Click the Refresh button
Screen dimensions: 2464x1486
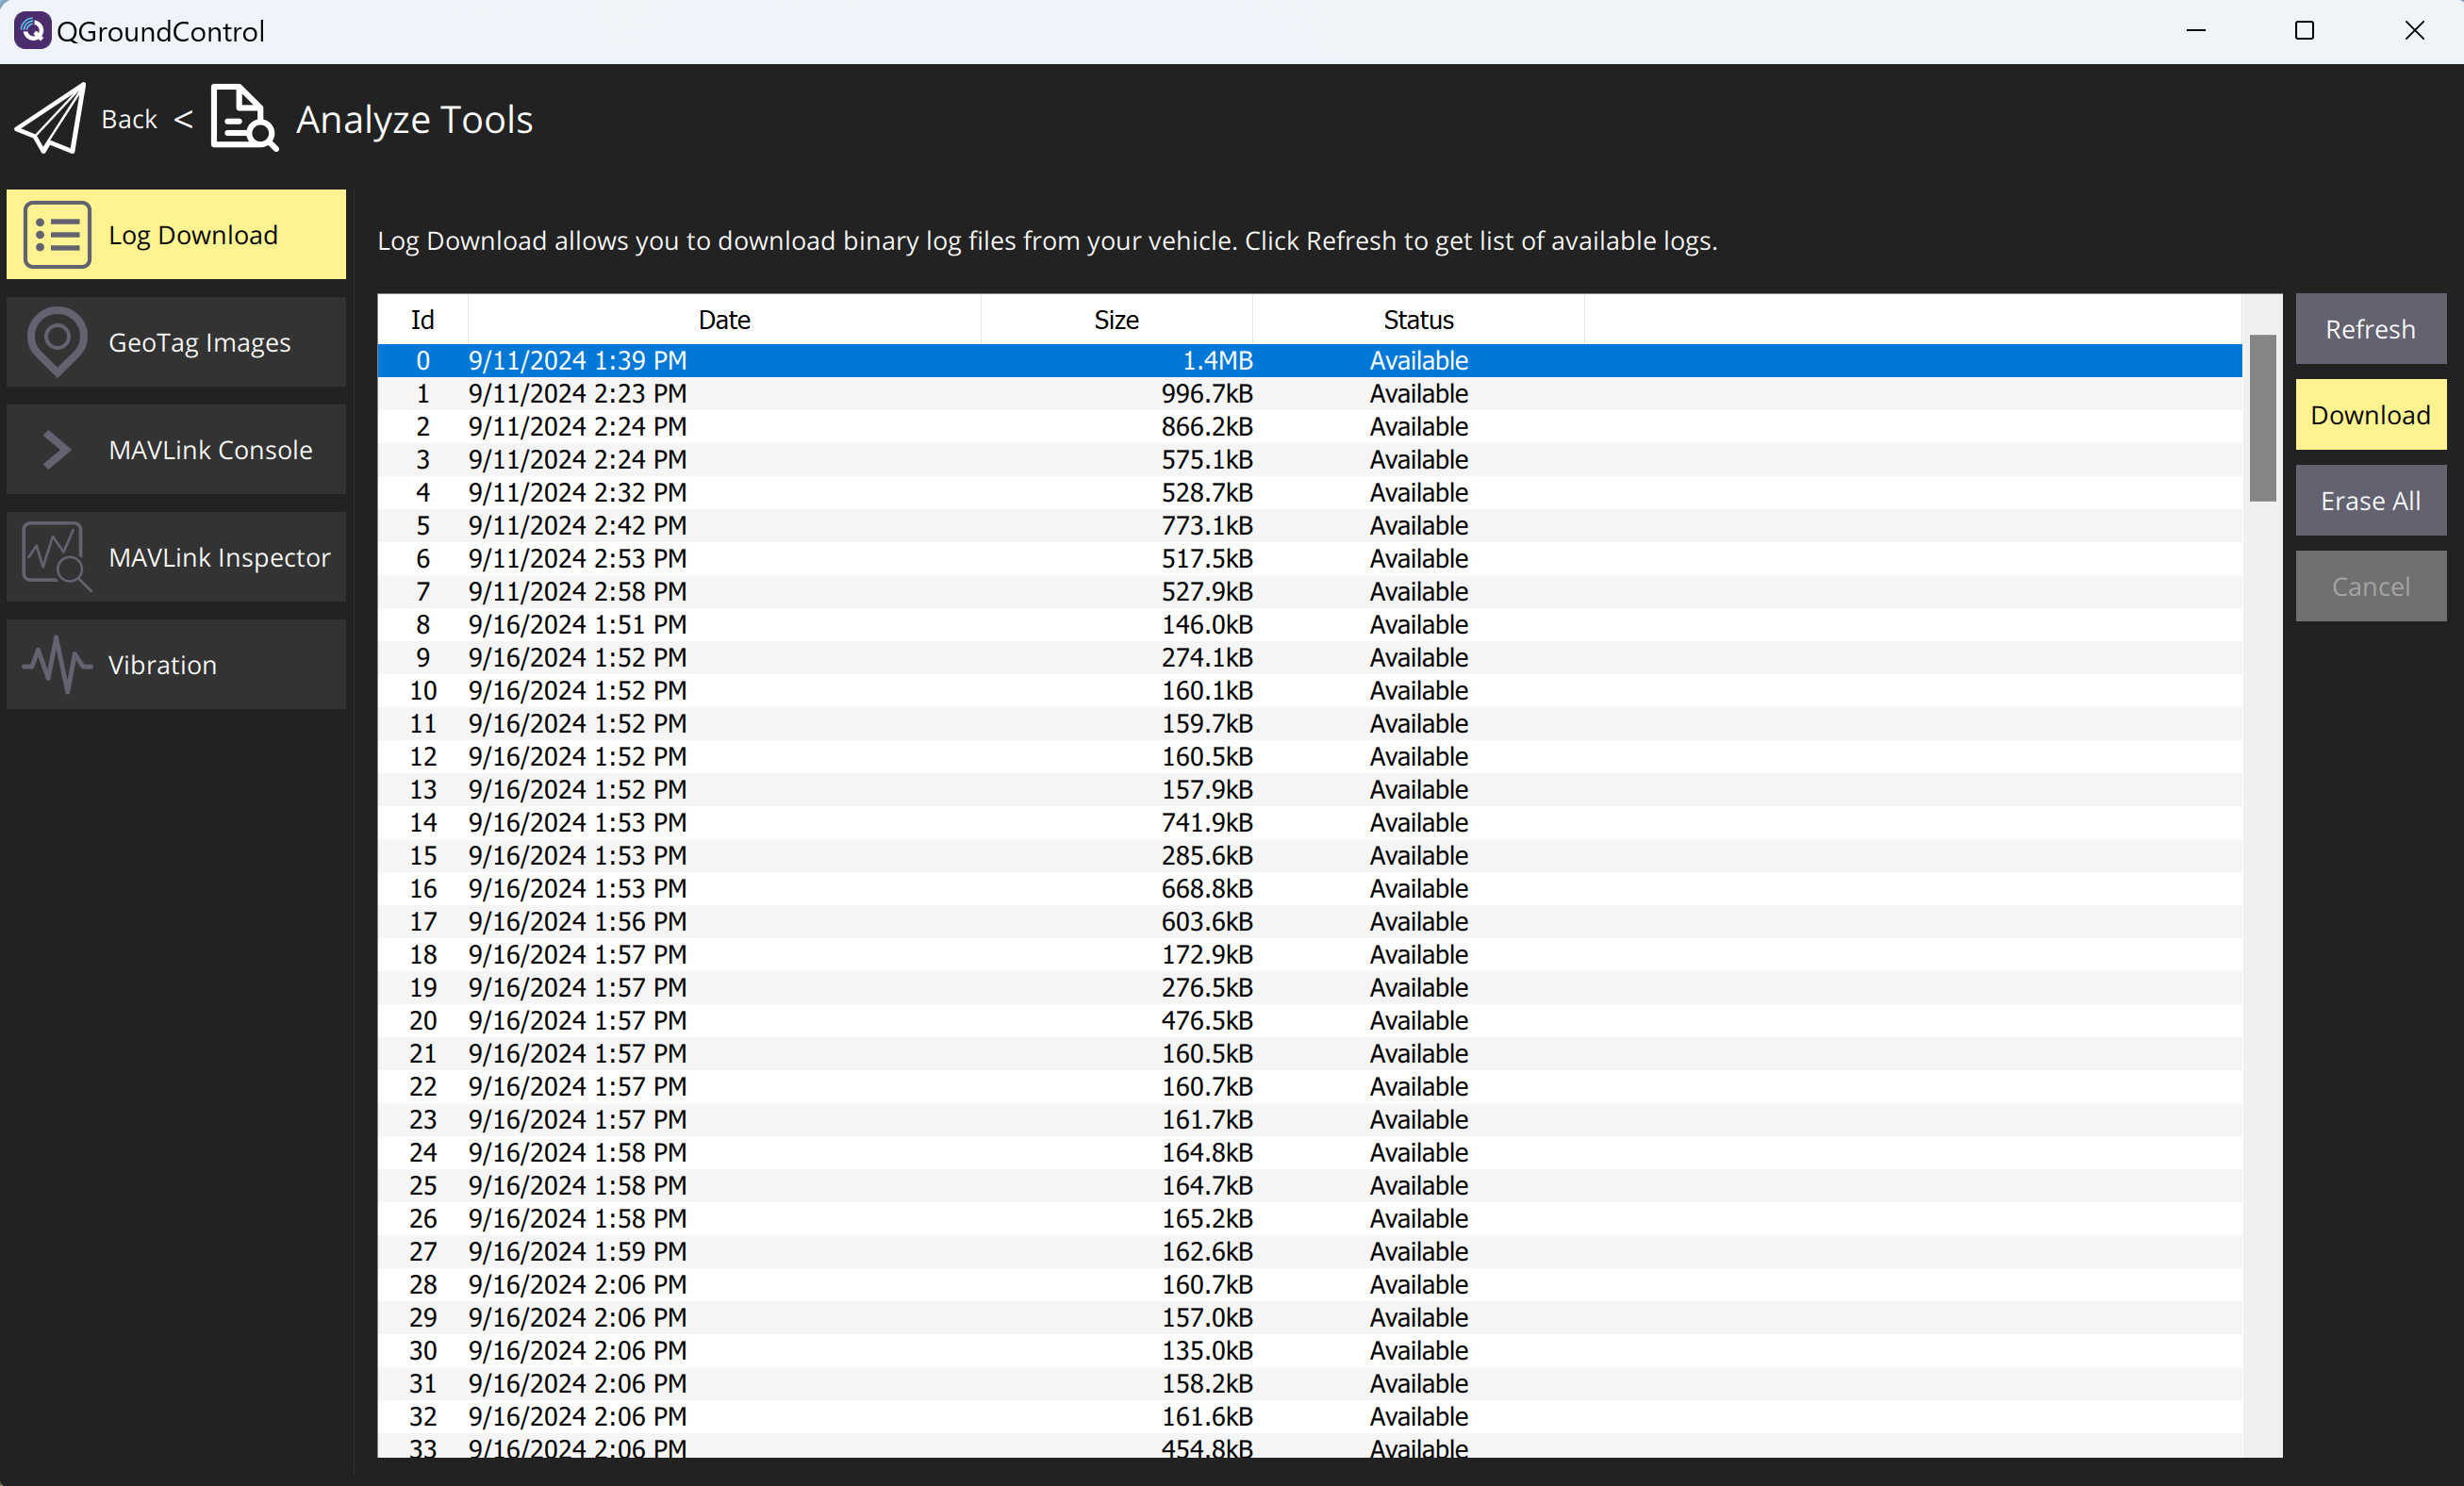tap(2370, 329)
